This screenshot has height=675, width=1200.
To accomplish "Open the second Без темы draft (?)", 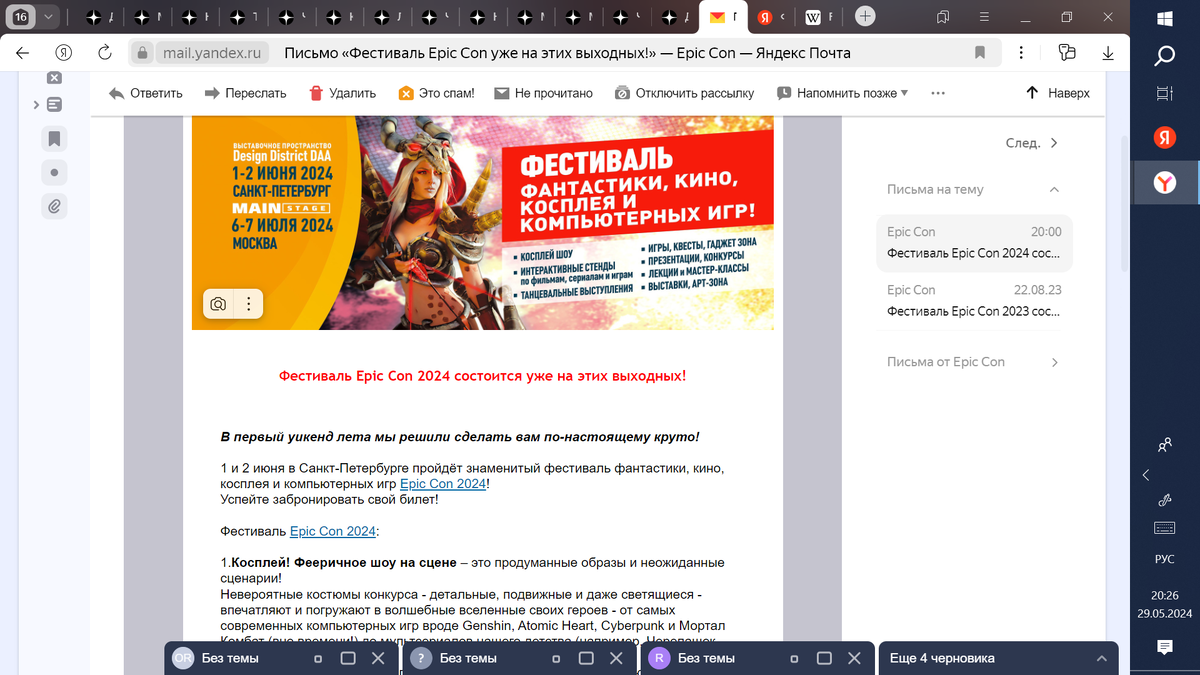I will click(468, 658).
